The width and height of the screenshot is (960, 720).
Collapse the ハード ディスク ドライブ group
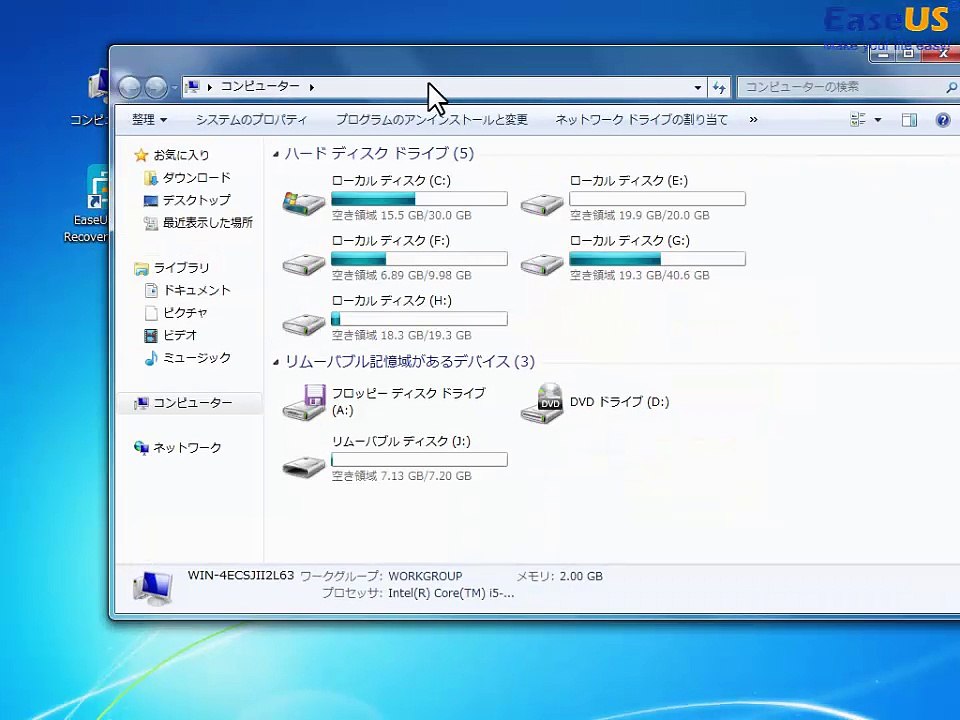click(x=276, y=154)
